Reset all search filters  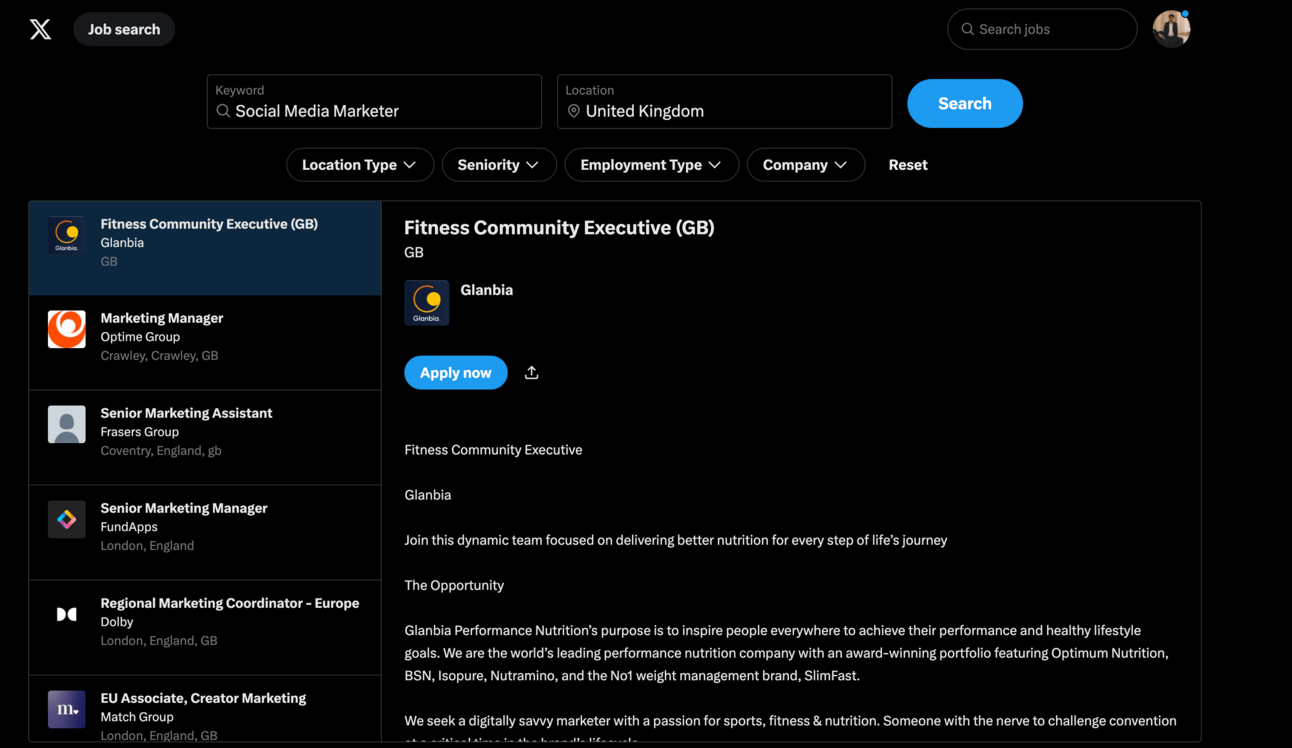908,165
